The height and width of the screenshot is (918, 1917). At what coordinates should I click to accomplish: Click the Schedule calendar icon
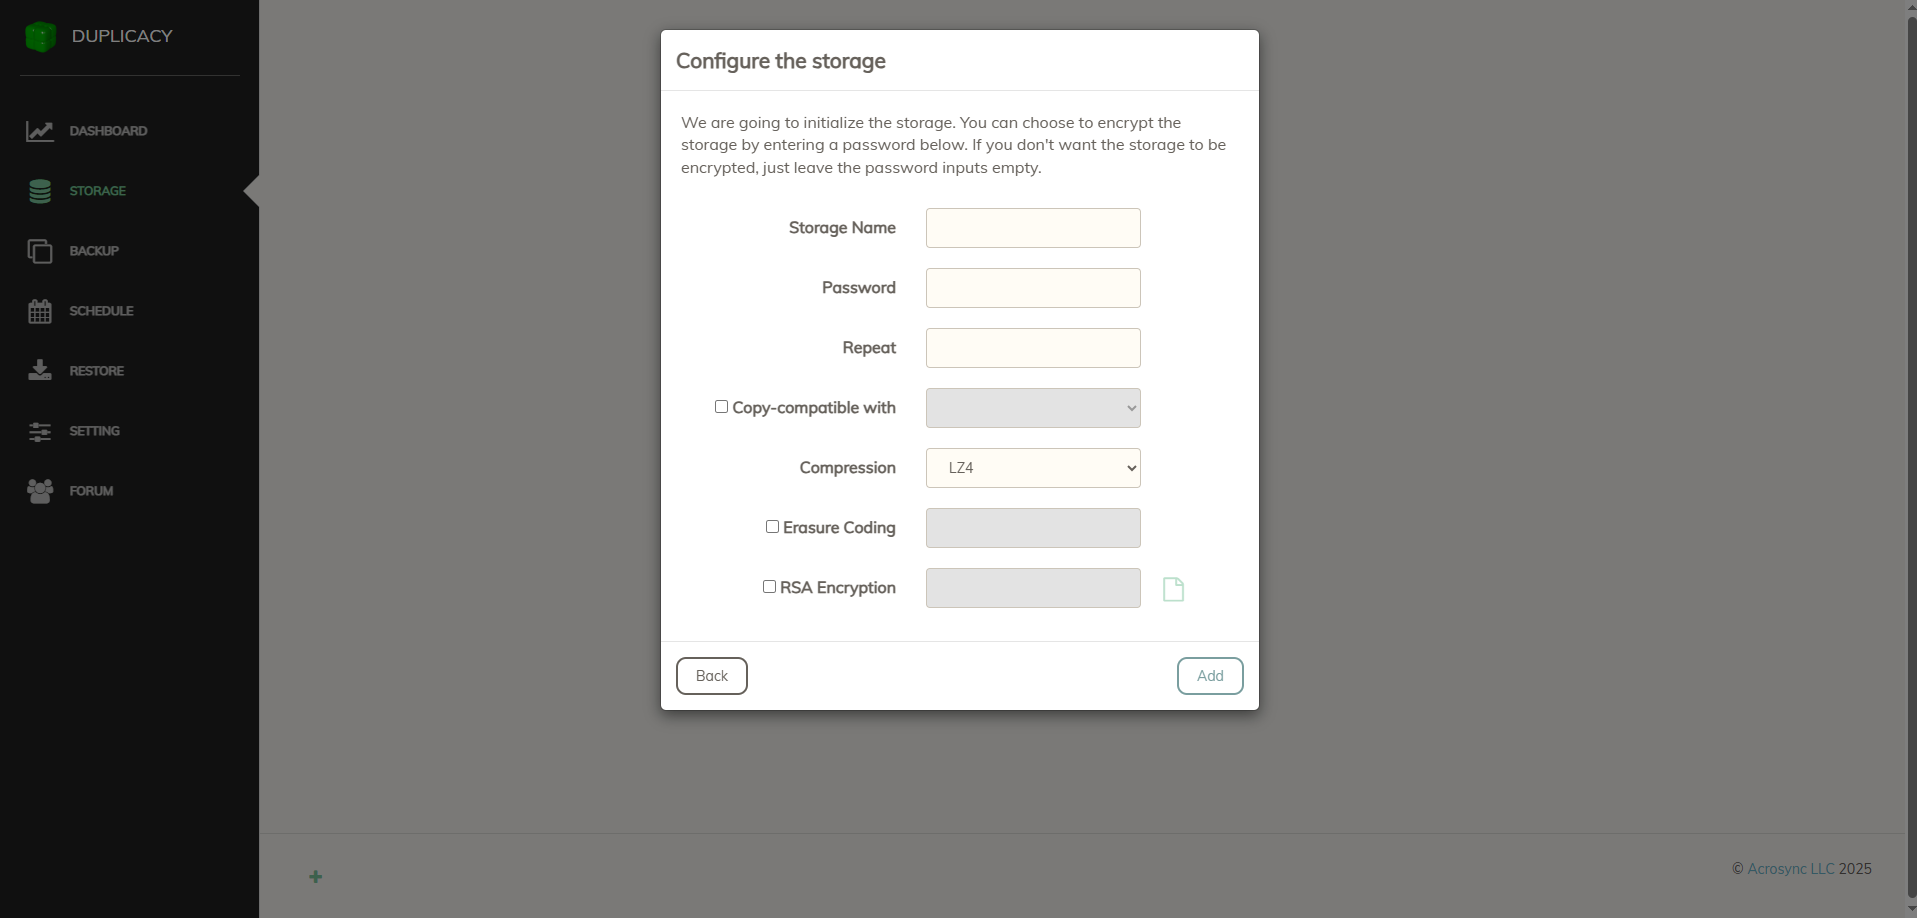click(40, 311)
